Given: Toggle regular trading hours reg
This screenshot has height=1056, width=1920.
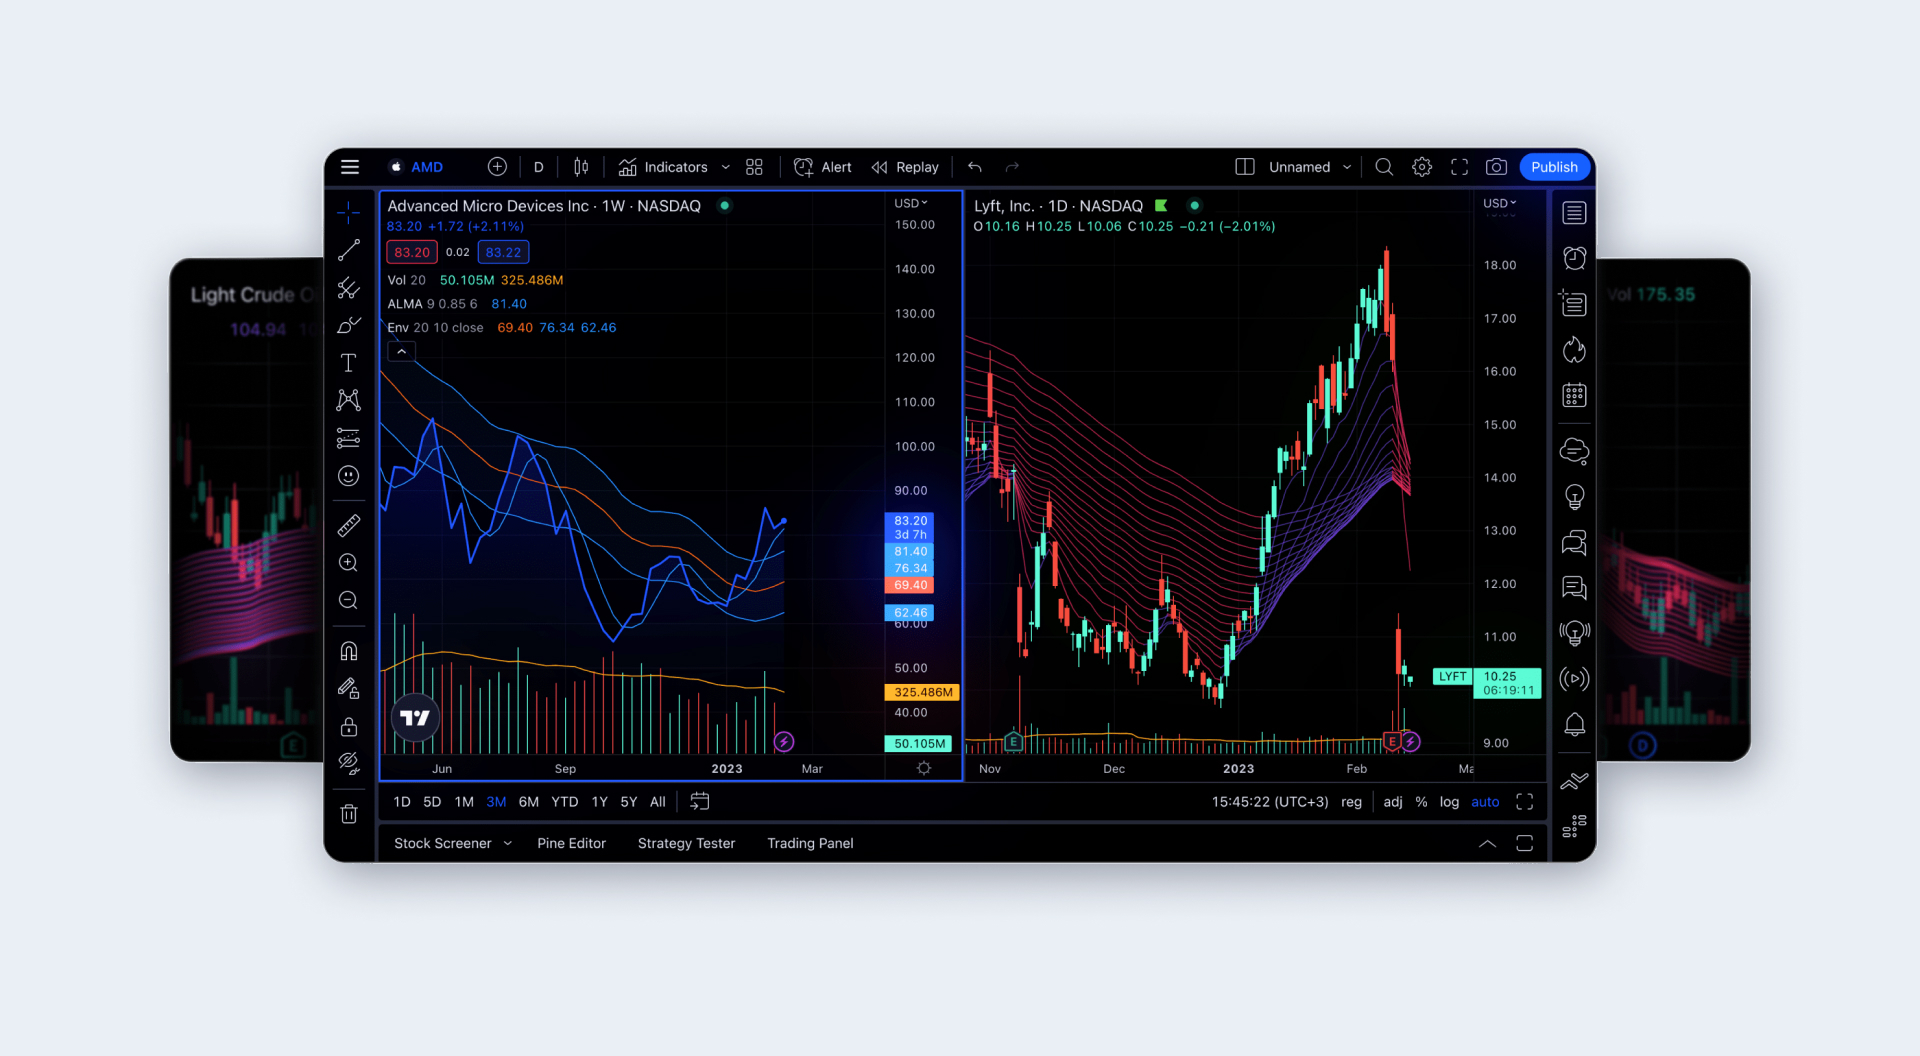Looking at the screenshot, I should coord(1351,802).
